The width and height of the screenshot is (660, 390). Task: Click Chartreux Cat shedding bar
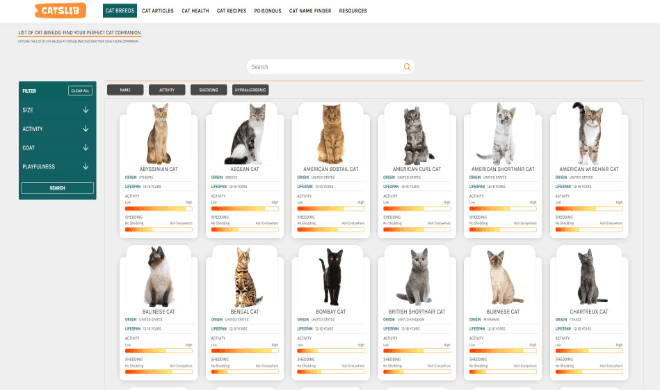(589, 372)
